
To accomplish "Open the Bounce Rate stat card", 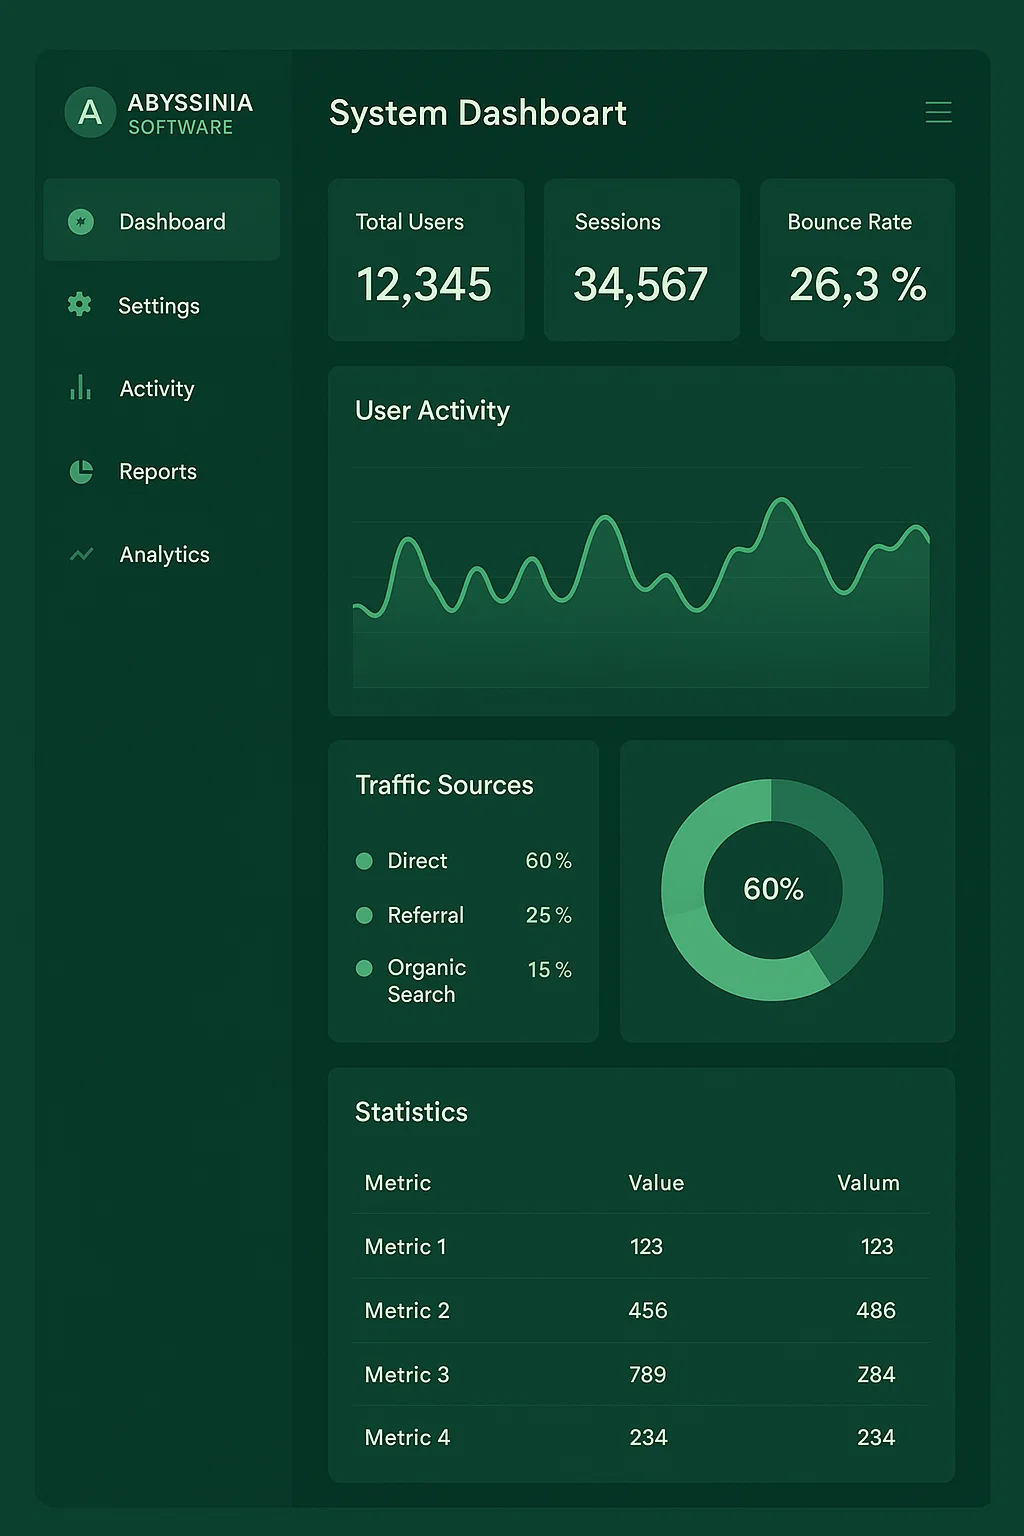I will pos(857,260).
